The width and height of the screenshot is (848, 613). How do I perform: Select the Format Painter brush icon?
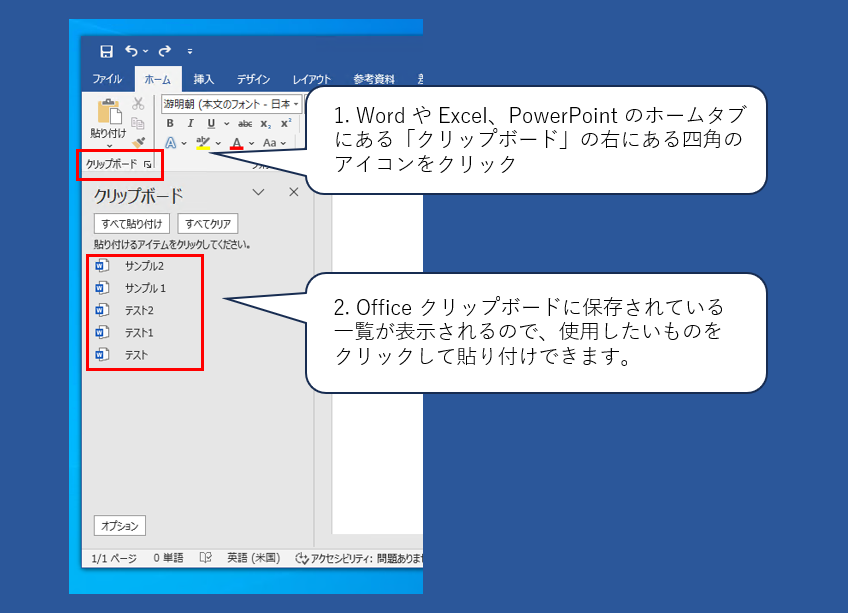(x=139, y=142)
